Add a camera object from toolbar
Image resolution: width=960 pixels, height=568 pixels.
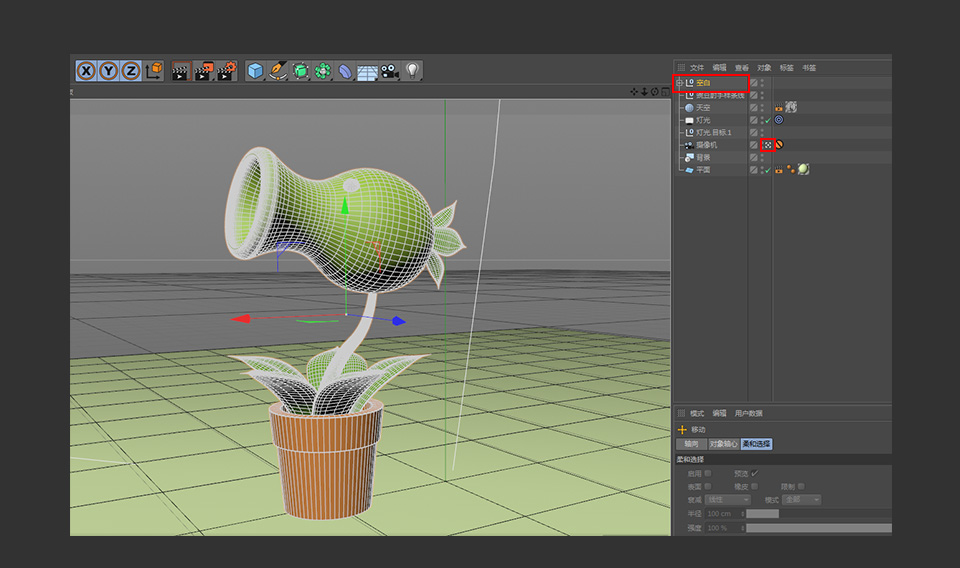click(x=390, y=71)
